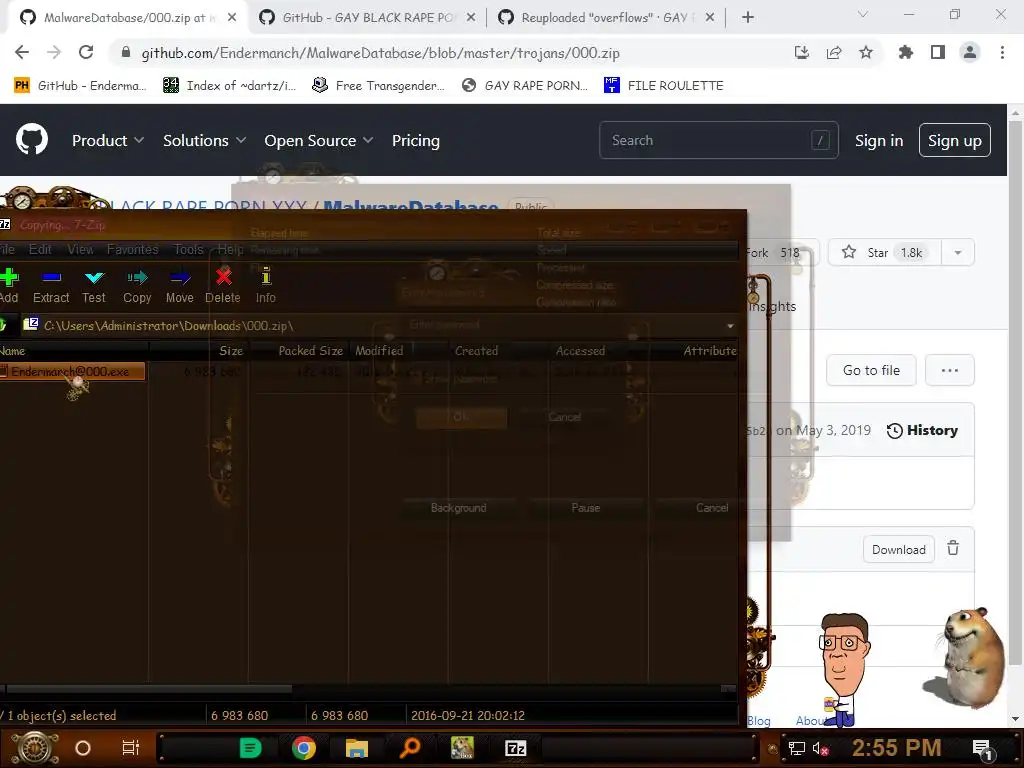Click the Task View taskbar icon
The image size is (1024, 768).
pyautogui.click(x=131, y=748)
